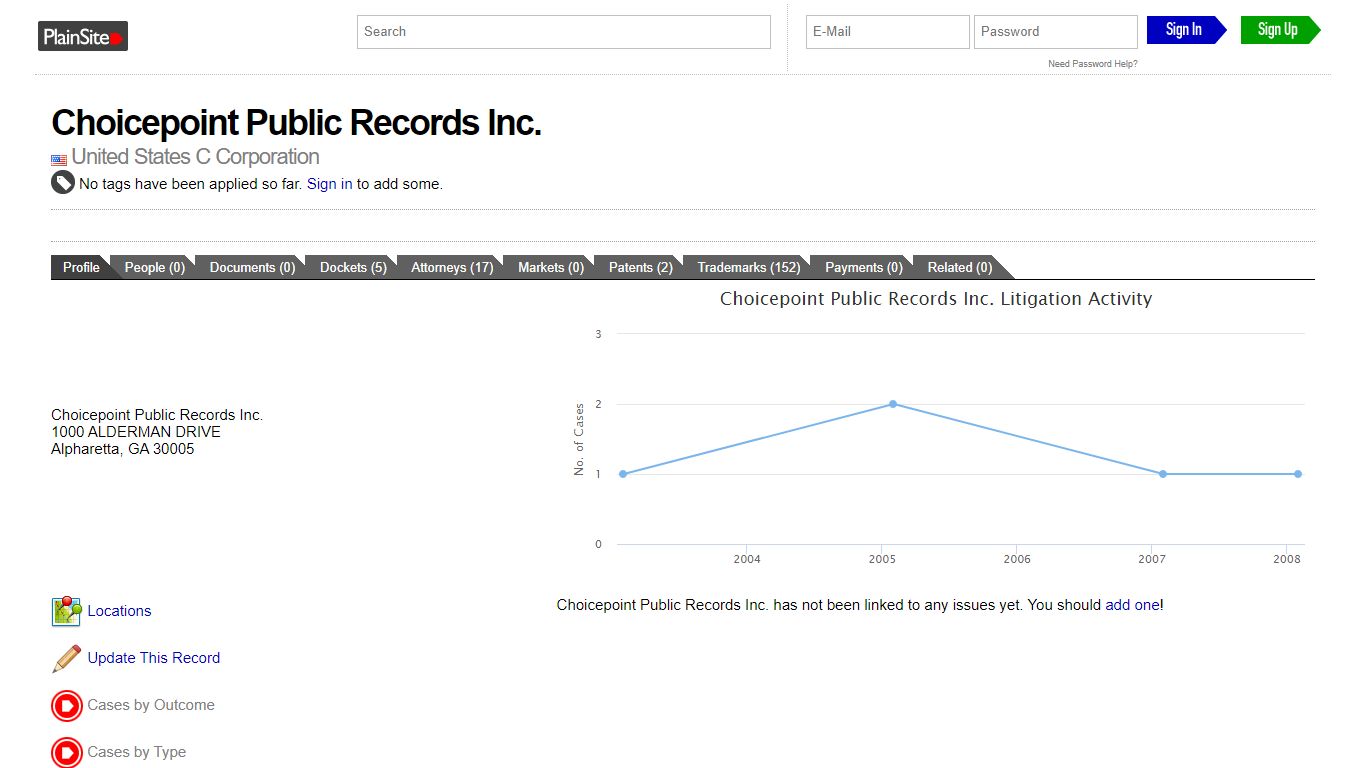Focus the Search input field
This screenshot has height=768, width=1366.
(x=564, y=32)
